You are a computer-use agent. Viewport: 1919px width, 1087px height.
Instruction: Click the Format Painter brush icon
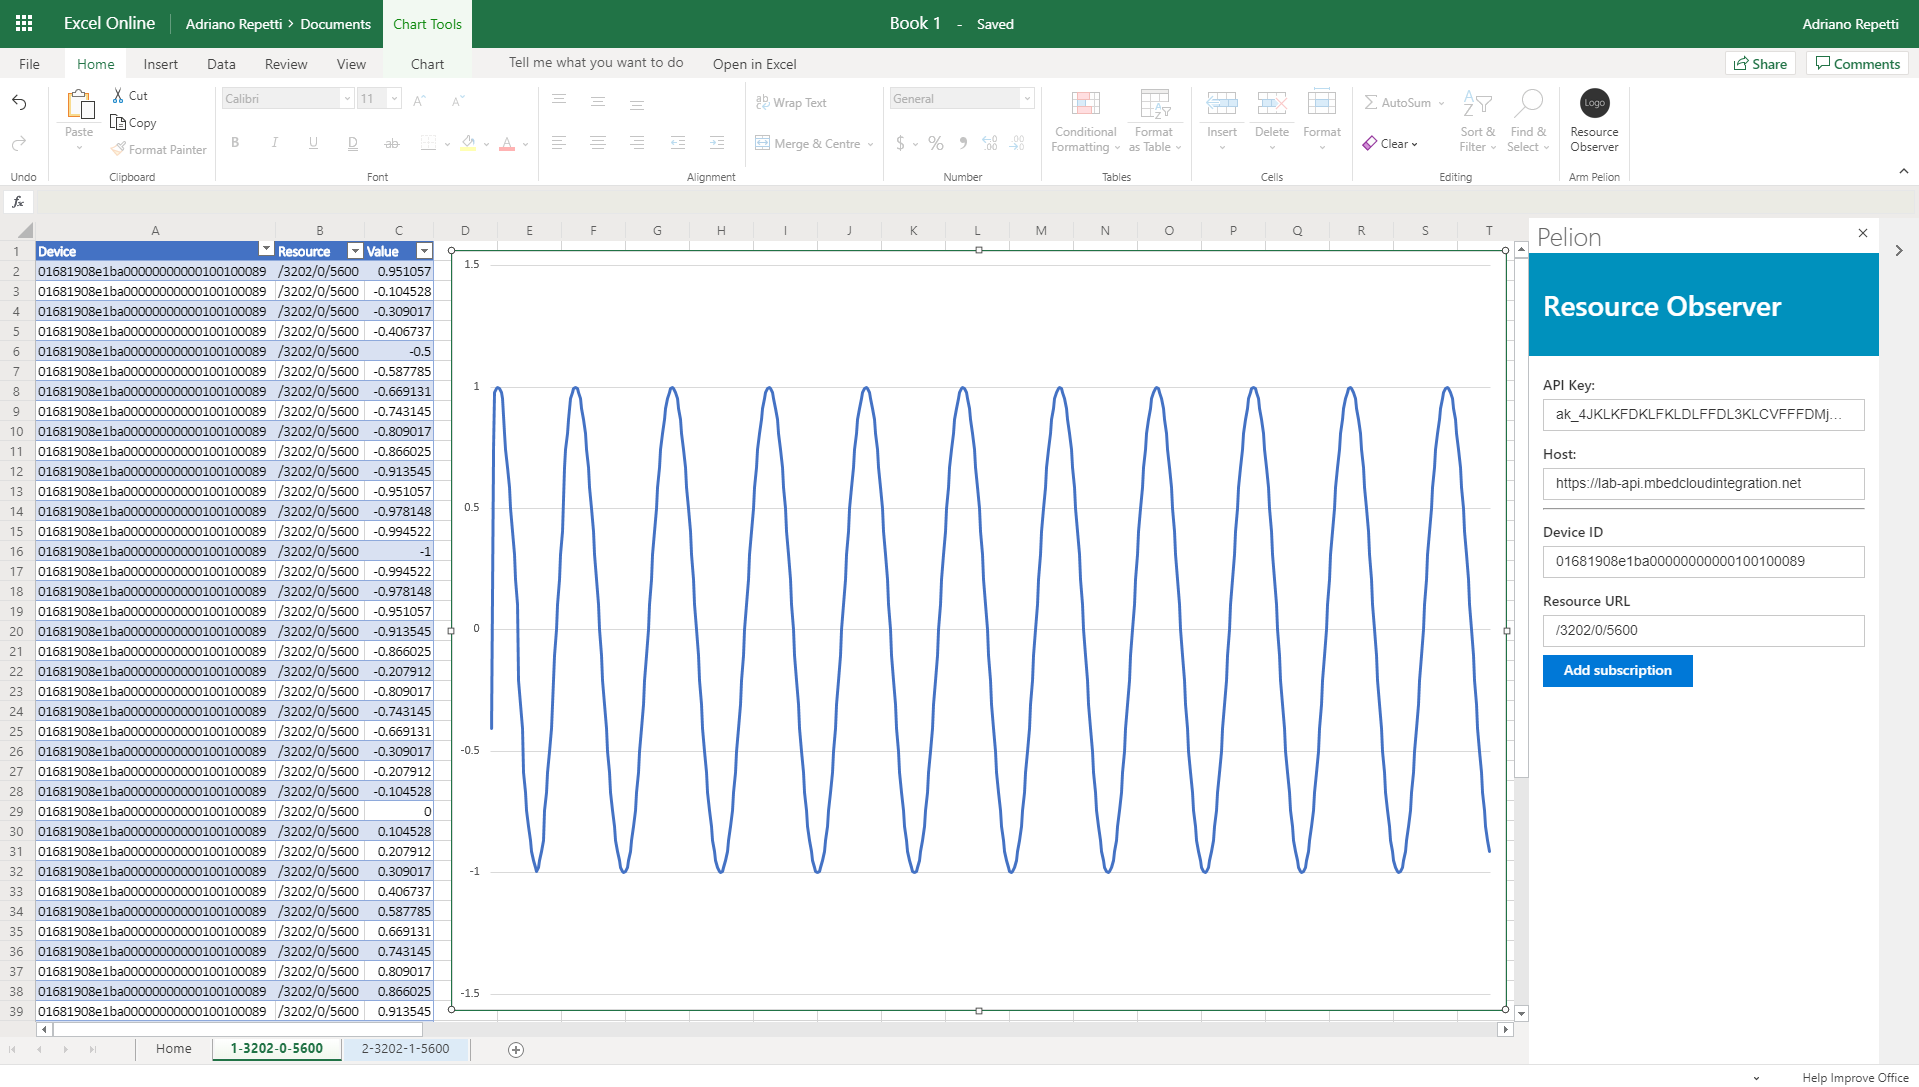pos(118,149)
